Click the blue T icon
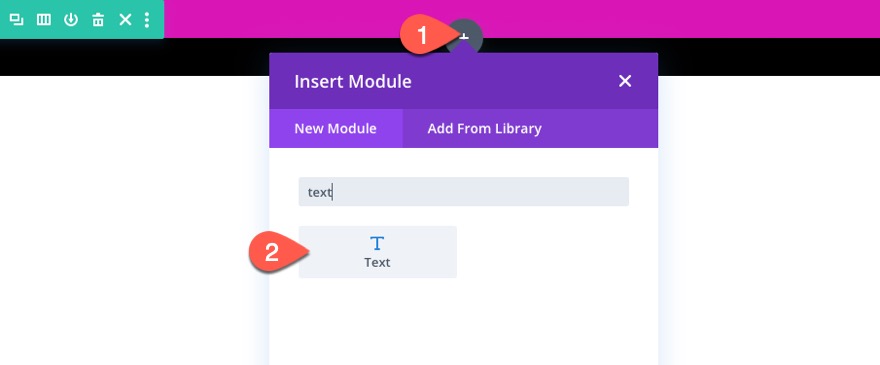This screenshot has height=365, width=880. tap(377, 243)
